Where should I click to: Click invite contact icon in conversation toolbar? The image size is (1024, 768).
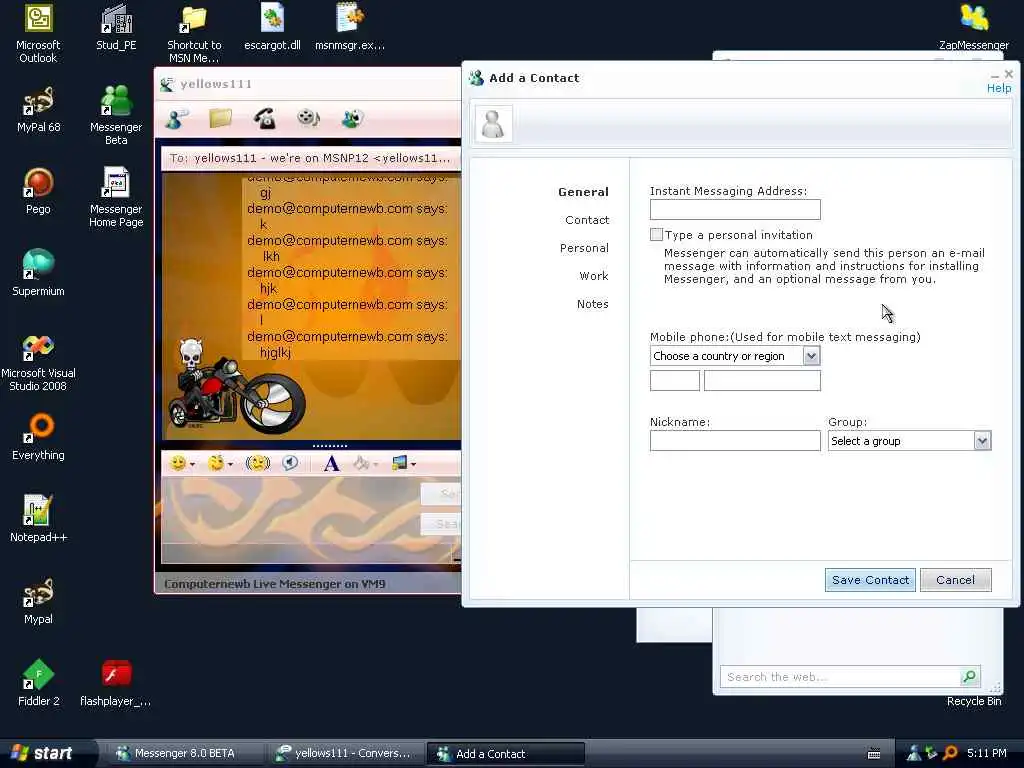click(176, 119)
